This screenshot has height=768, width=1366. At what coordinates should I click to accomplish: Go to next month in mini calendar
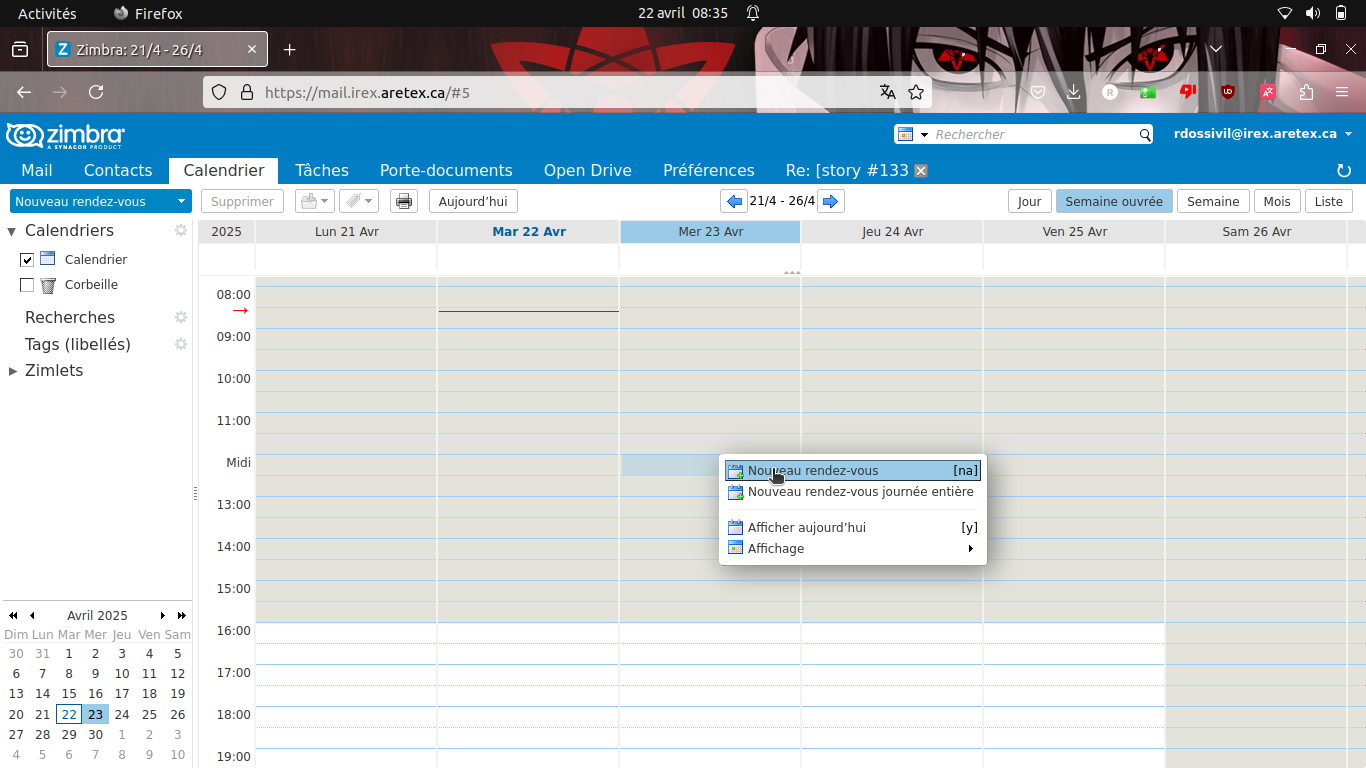click(162, 616)
